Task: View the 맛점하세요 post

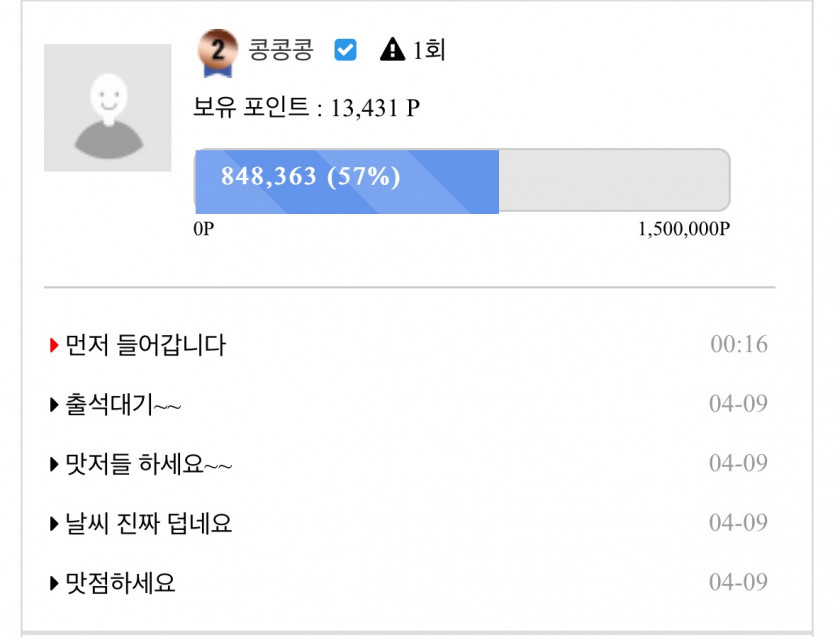Action: pos(120,583)
